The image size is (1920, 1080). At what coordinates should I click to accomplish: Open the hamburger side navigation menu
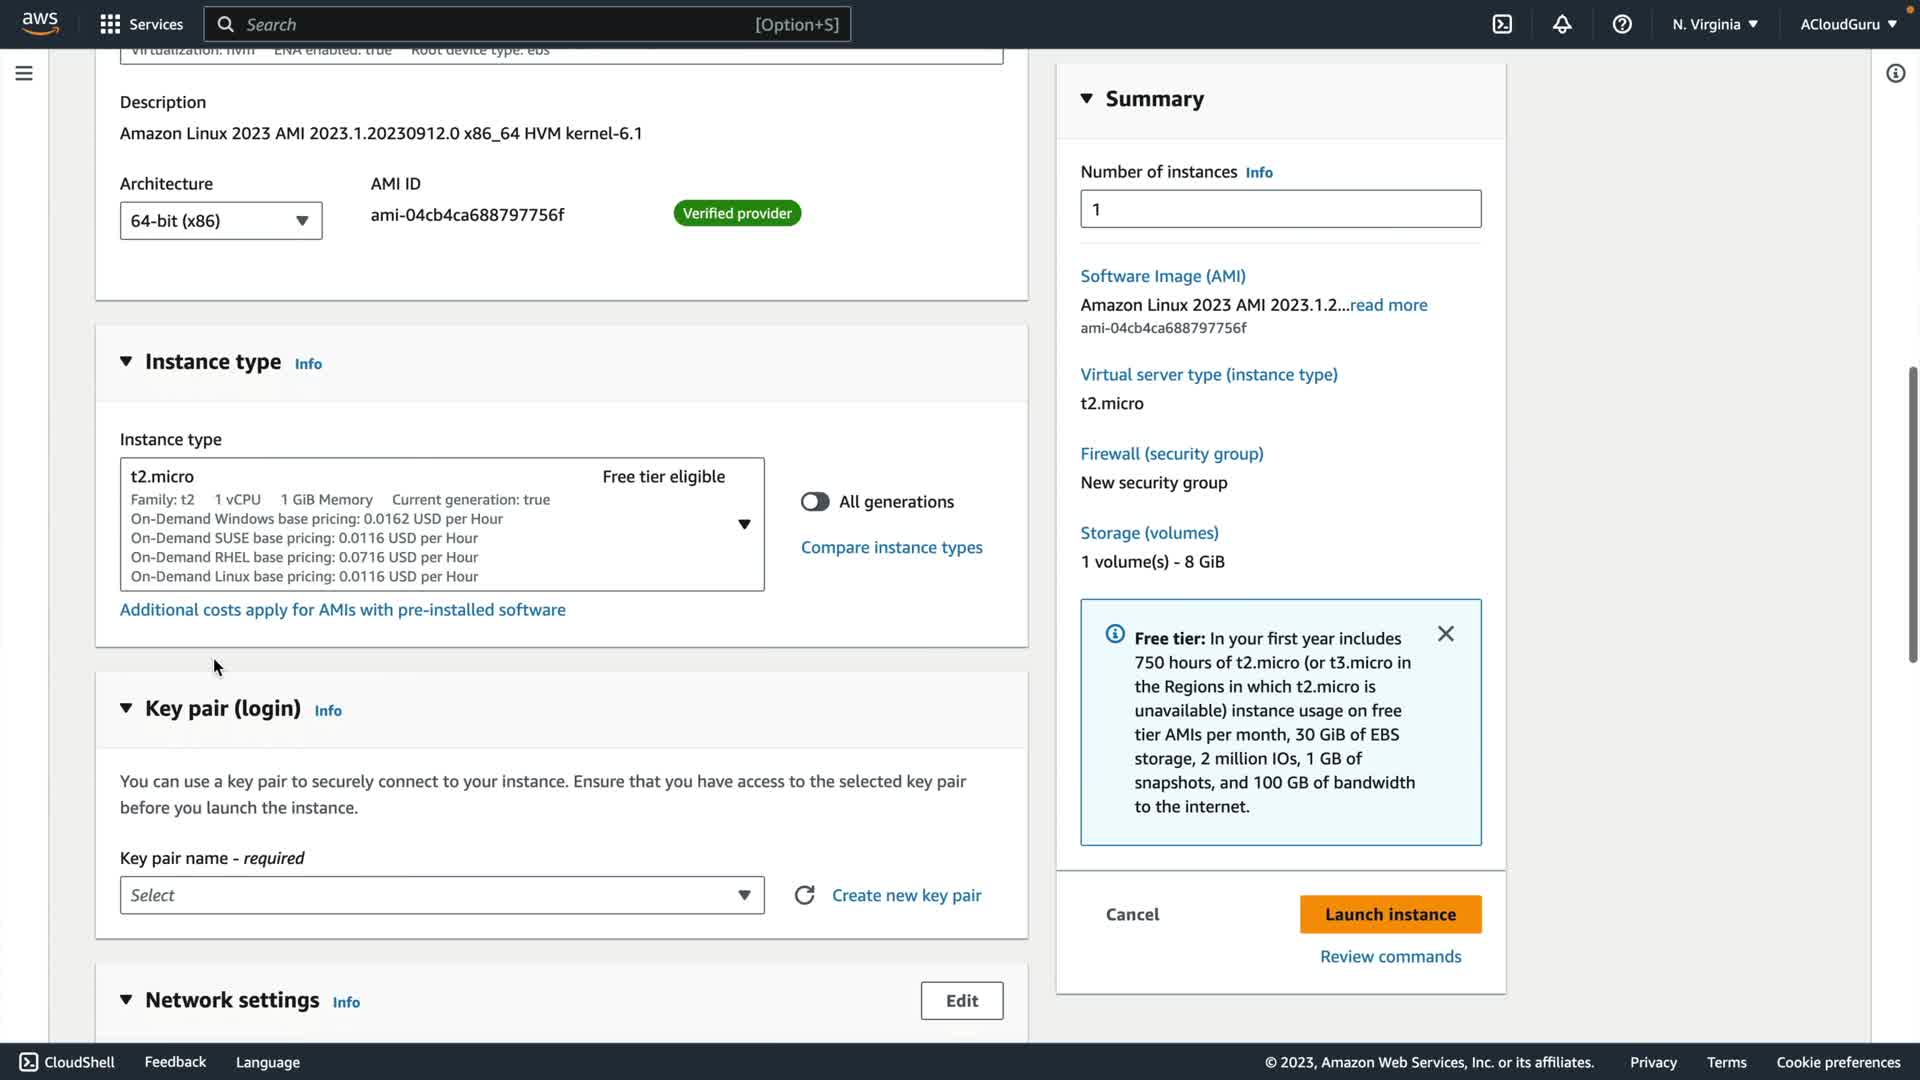(24, 73)
